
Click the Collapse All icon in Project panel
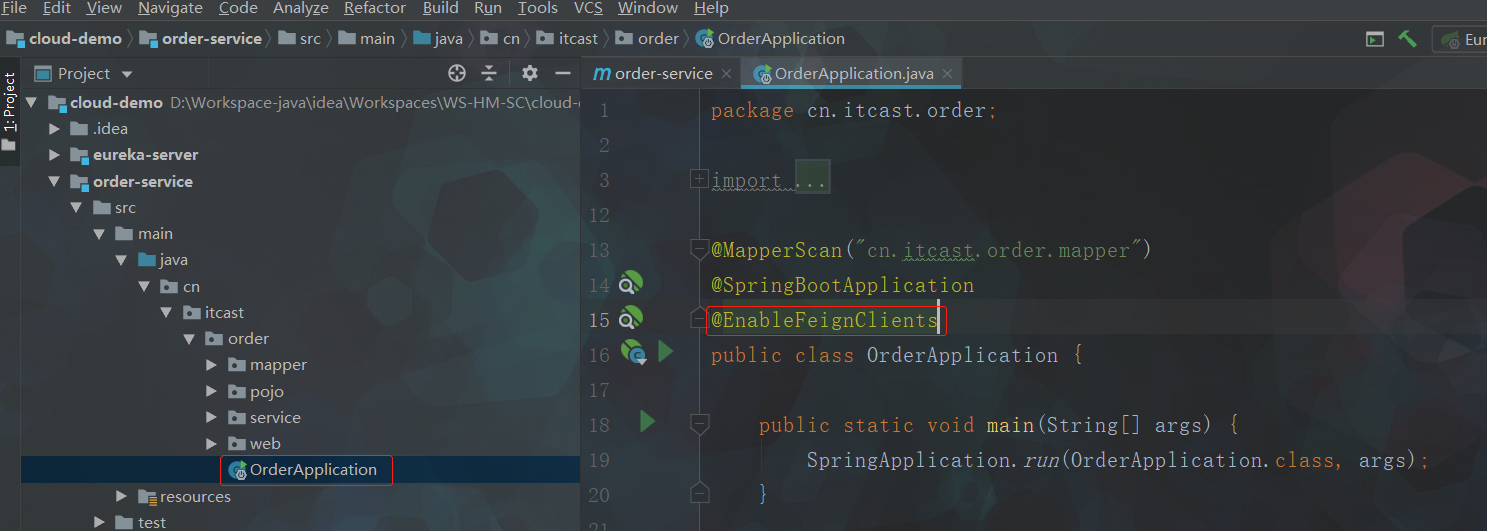tap(489, 73)
